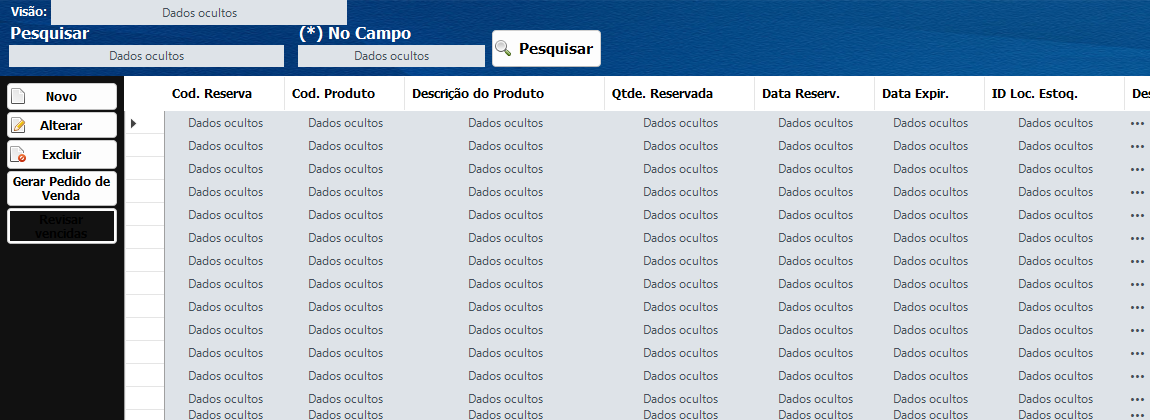Click the Gerar Pedido de Venda button
This screenshot has height=420, width=1150.
point(62,188)
